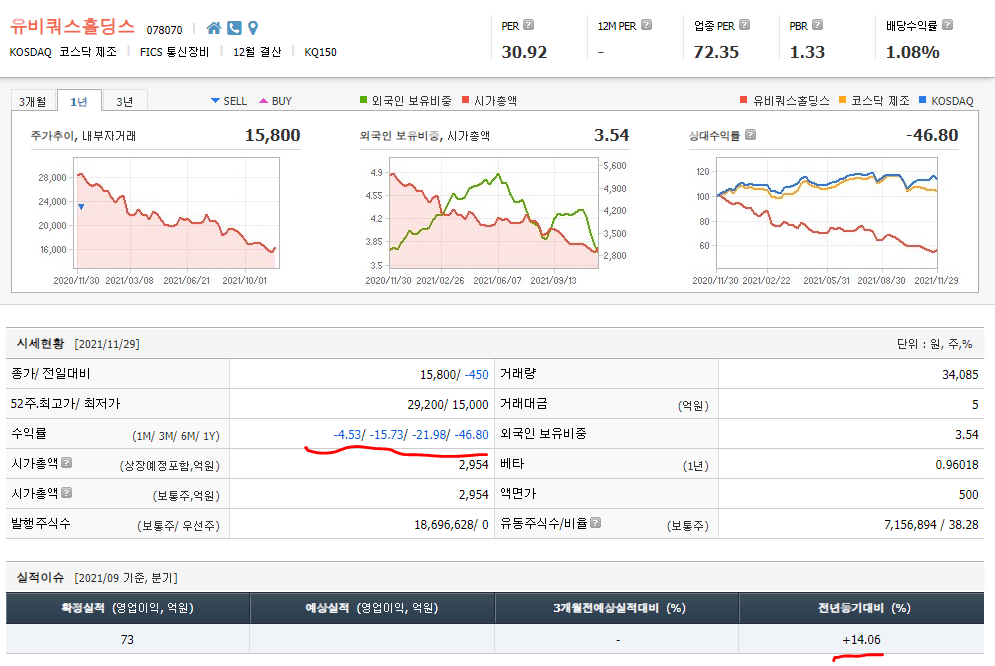The height and width of the screenshot is (666, 995).
Task: Click the SELL legend triangle
Action: 215,101
